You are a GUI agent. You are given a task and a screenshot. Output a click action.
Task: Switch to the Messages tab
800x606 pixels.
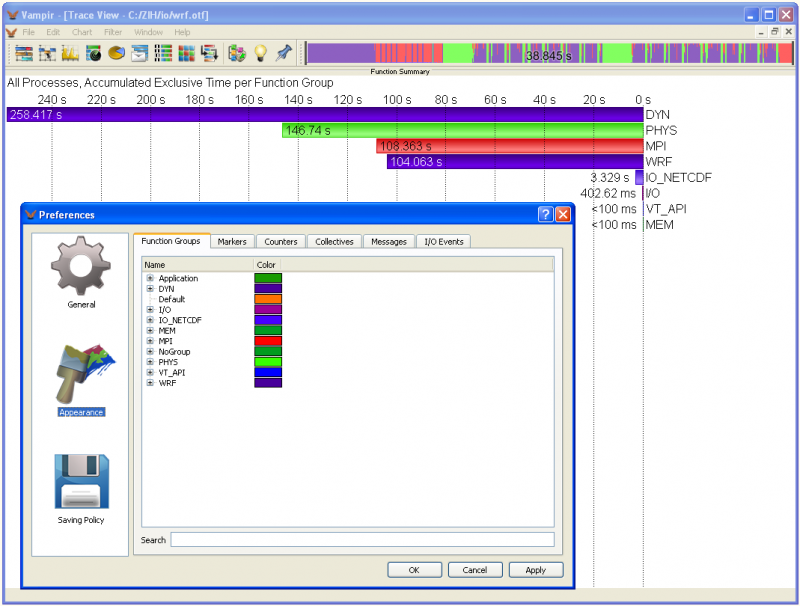pyautogui.click(x=389, y=242)
